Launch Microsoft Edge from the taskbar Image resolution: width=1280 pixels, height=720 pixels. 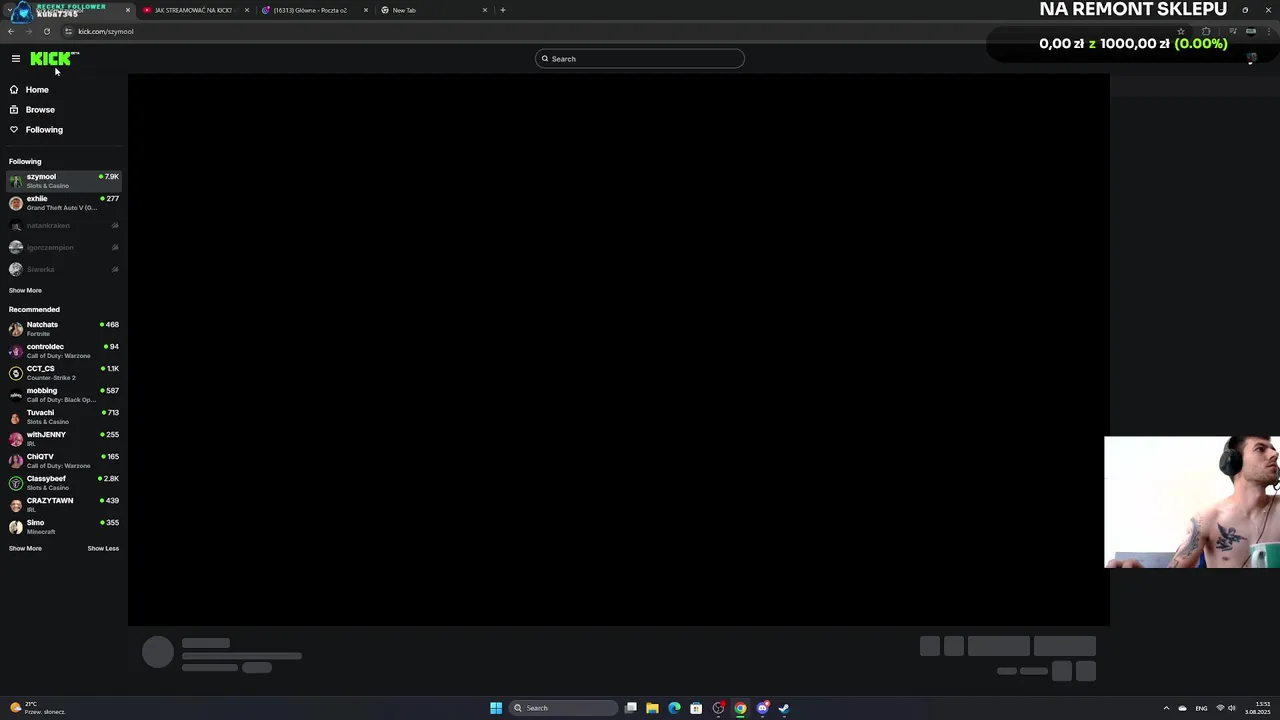[674, 708]
